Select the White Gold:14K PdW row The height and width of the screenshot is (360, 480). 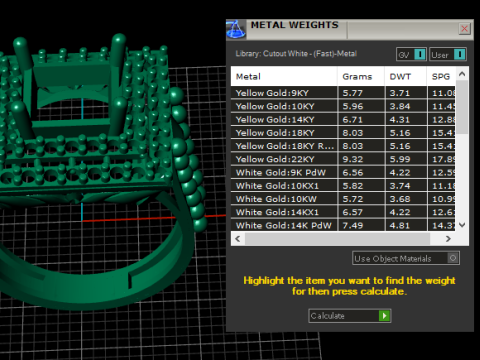[343, 225]
